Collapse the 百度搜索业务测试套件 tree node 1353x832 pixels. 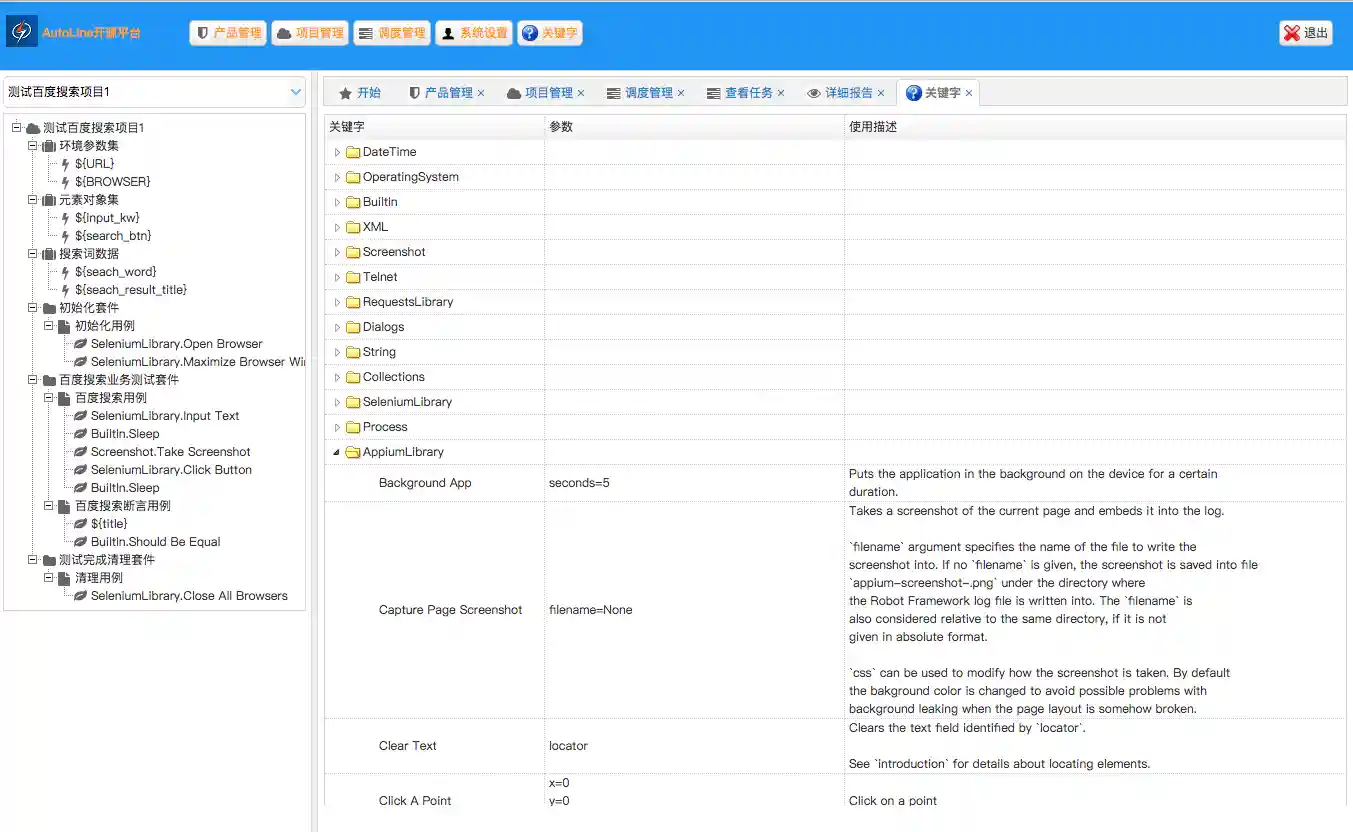(x=33, y=380)
